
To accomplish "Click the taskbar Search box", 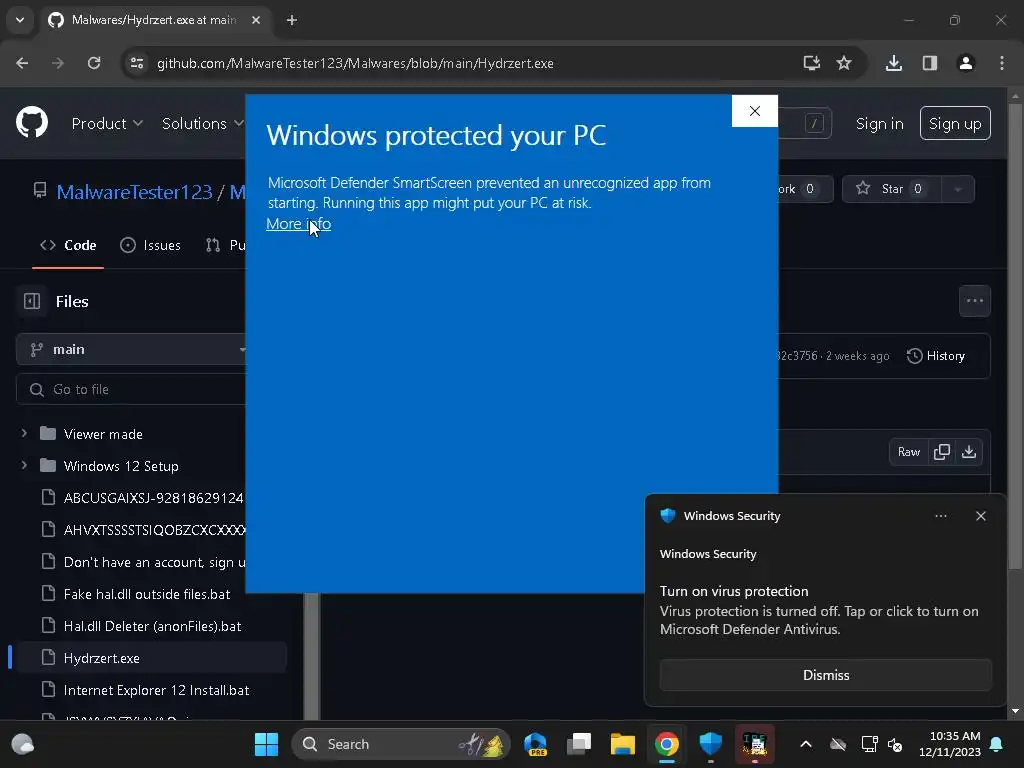I will click(400, 744).
